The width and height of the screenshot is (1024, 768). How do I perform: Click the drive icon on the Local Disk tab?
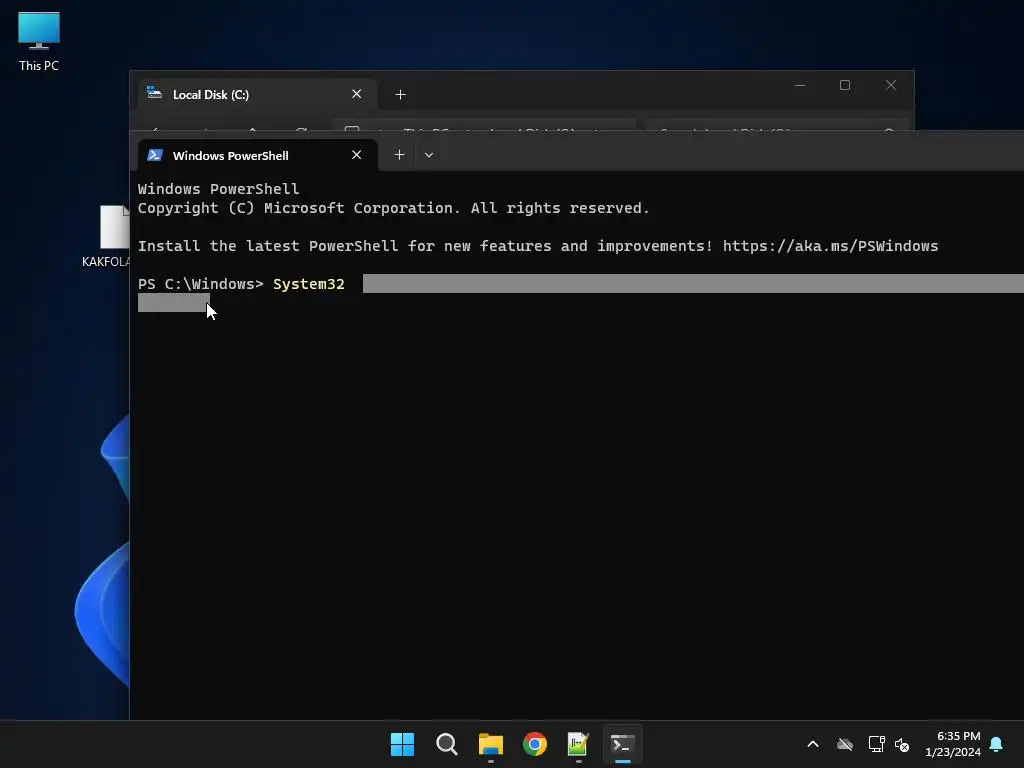click(x=155, y=93)
